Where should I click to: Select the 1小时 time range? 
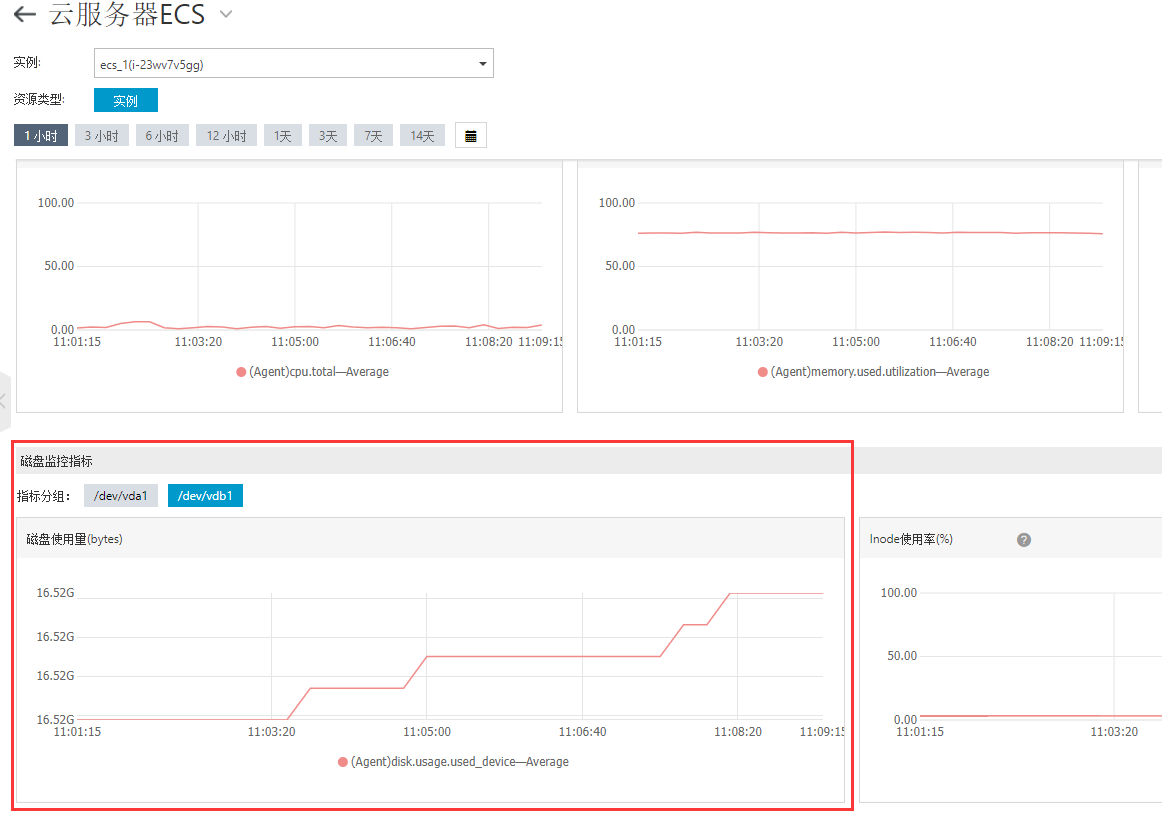(41, 136)
